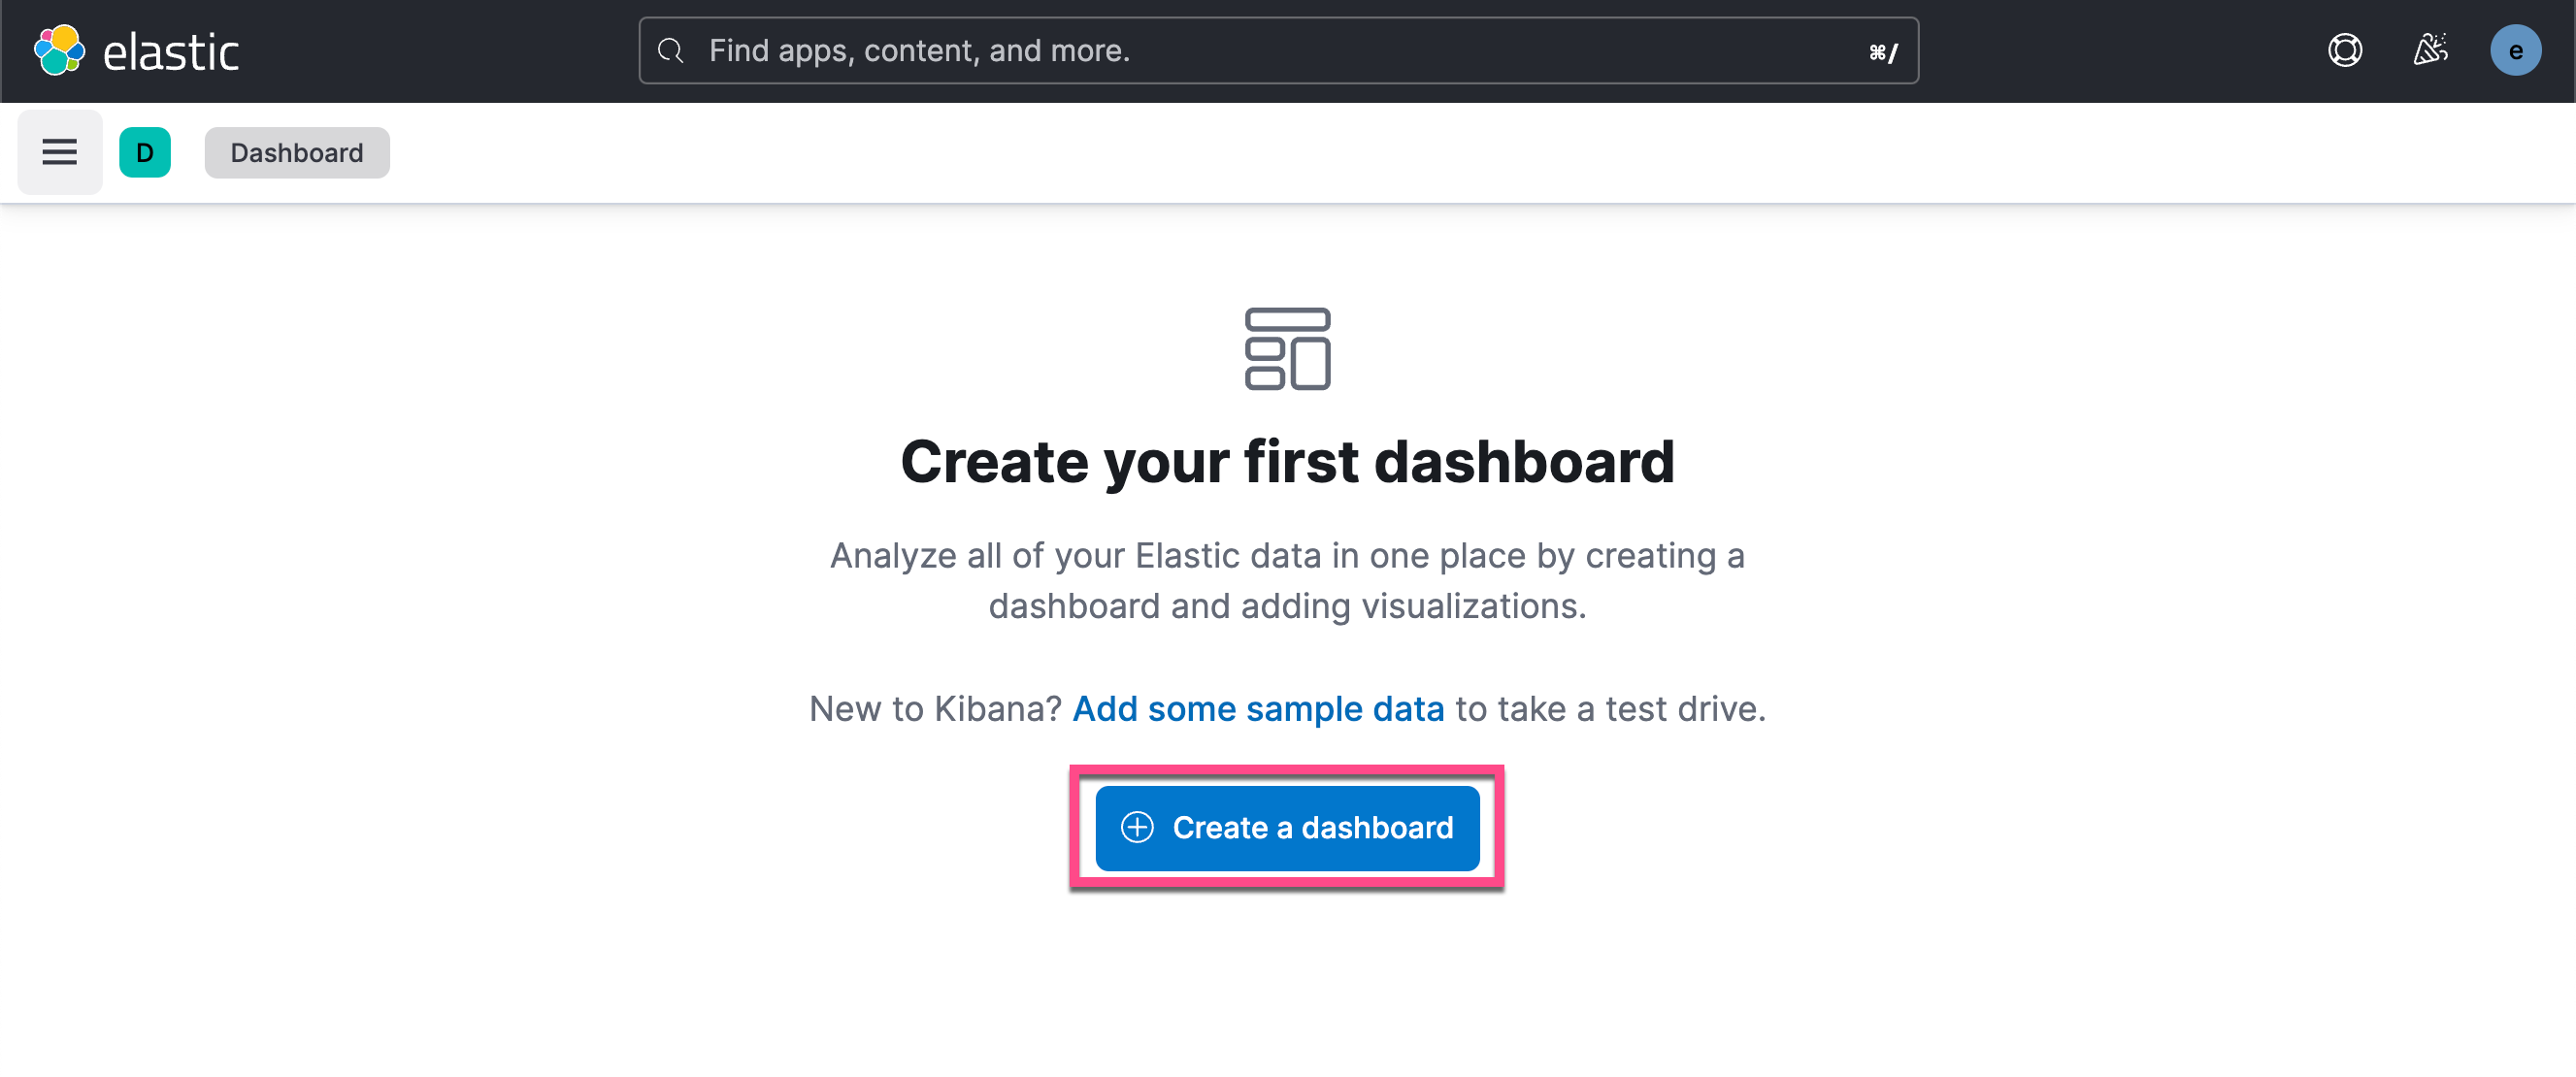This screenshot has height=1077, width=2576.
Task: Toggle the hamburger navigation menu
Action: click(60, 152)
